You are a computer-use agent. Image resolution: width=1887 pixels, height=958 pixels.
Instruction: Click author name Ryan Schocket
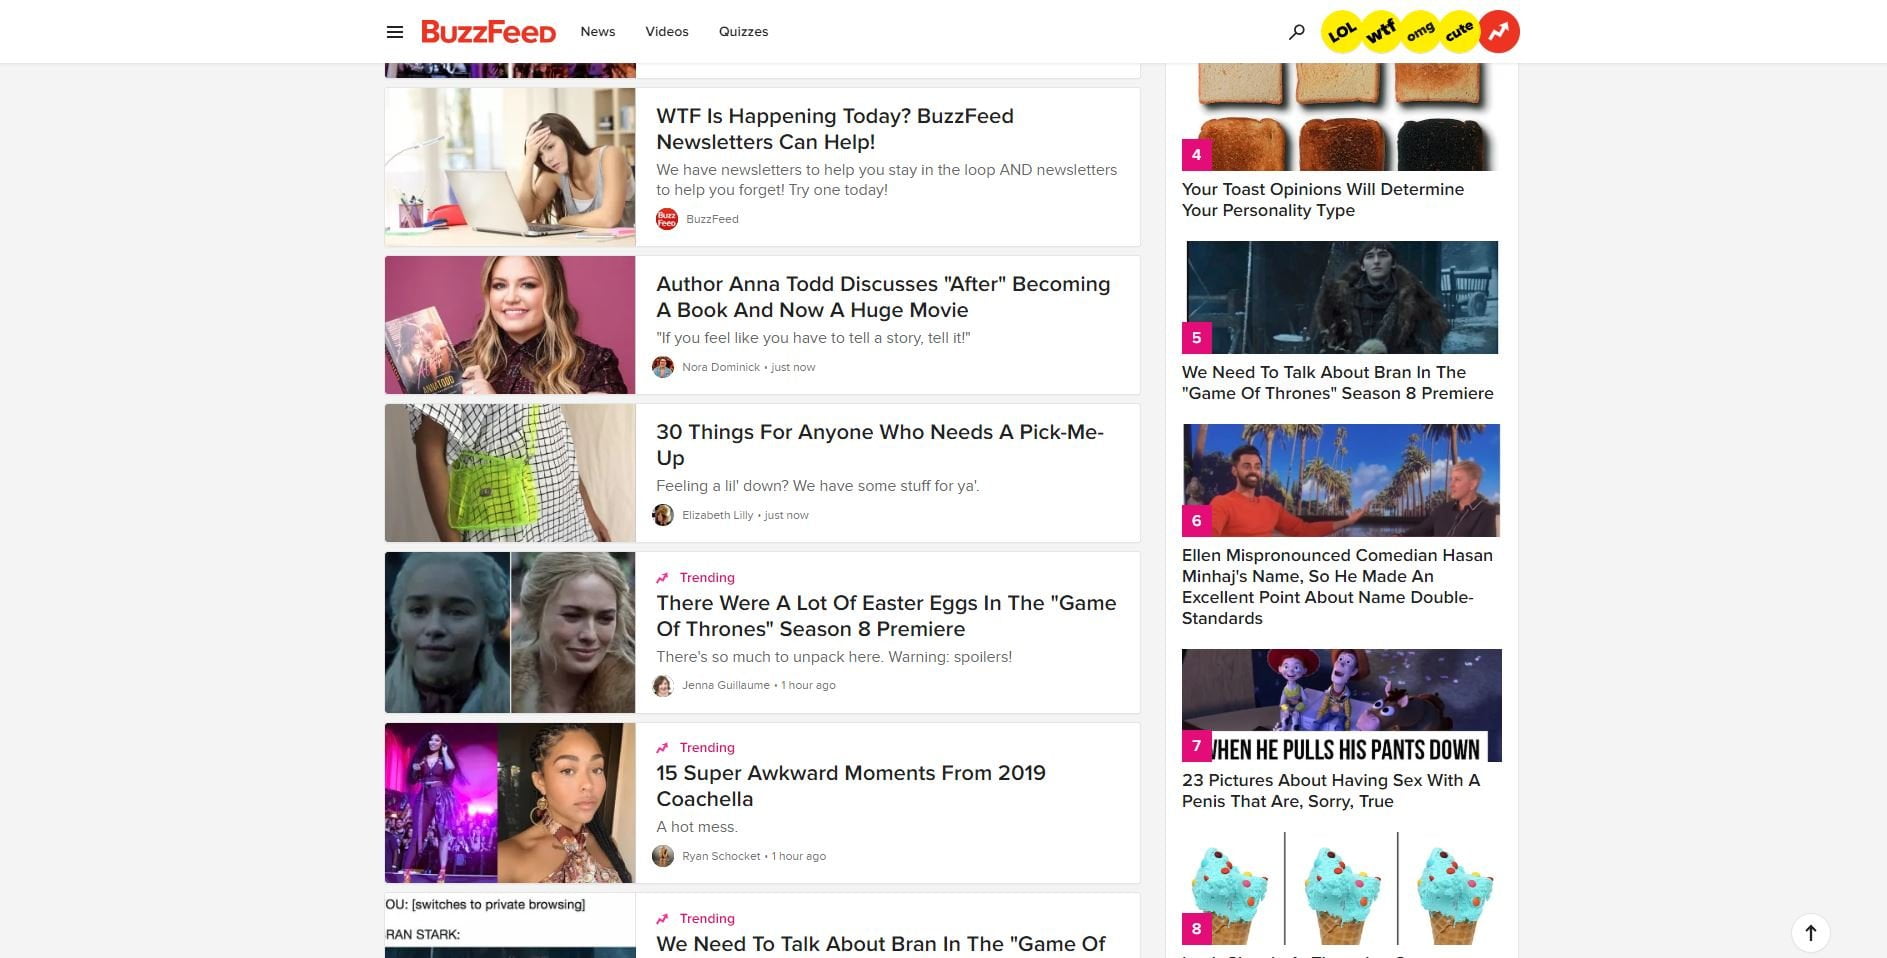coord(721,856)
